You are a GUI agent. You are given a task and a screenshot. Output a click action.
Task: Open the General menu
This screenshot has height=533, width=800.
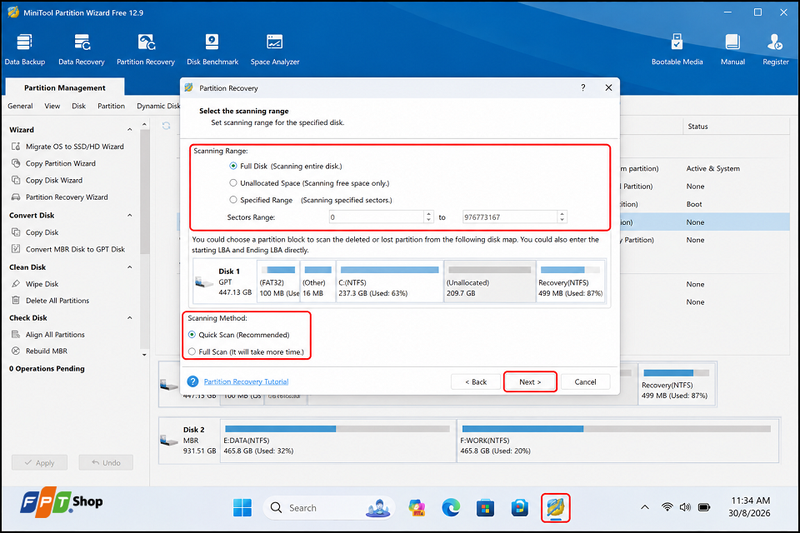(x=20, y=106)
